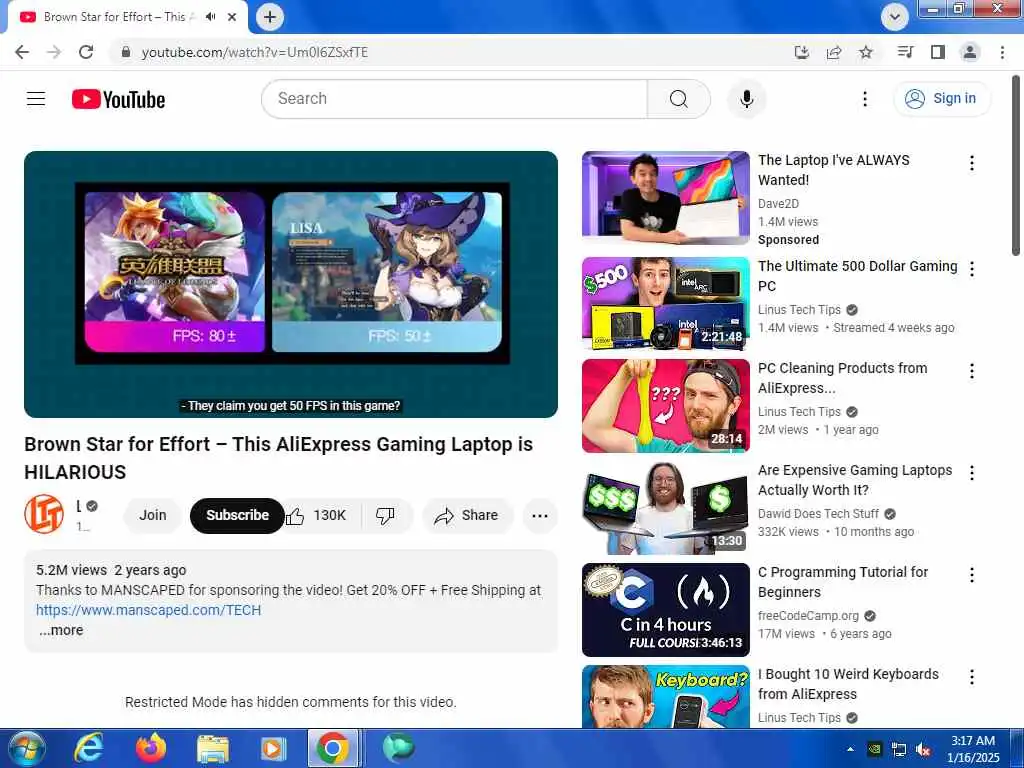1024x768 pixels.
Task: Open more actions ellipsis beside Share
Action: 539,515
